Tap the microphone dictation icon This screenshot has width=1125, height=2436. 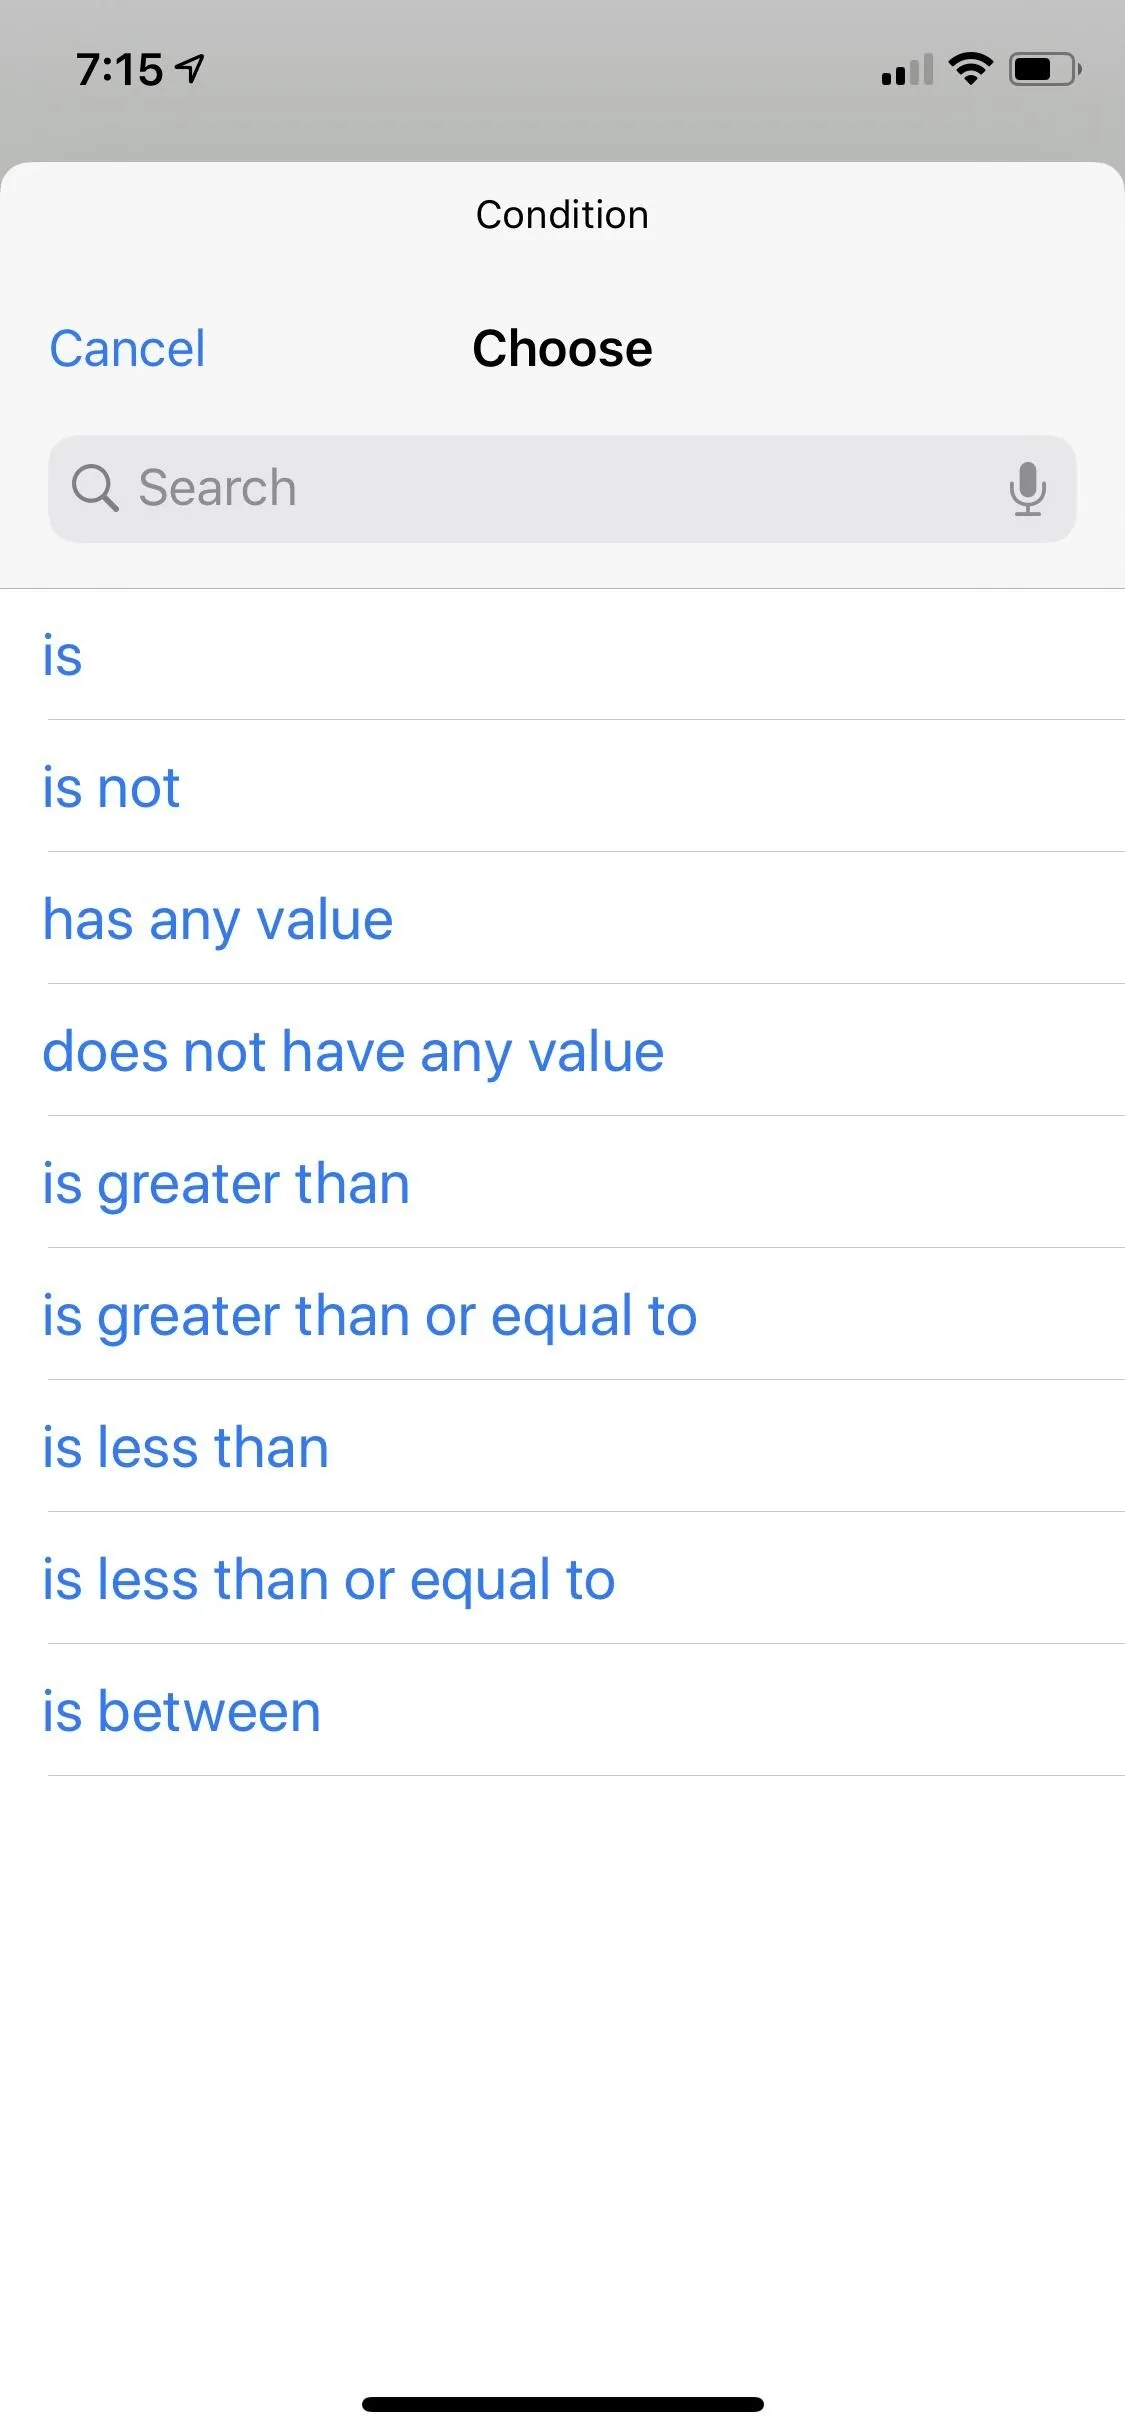(1027, 489)
